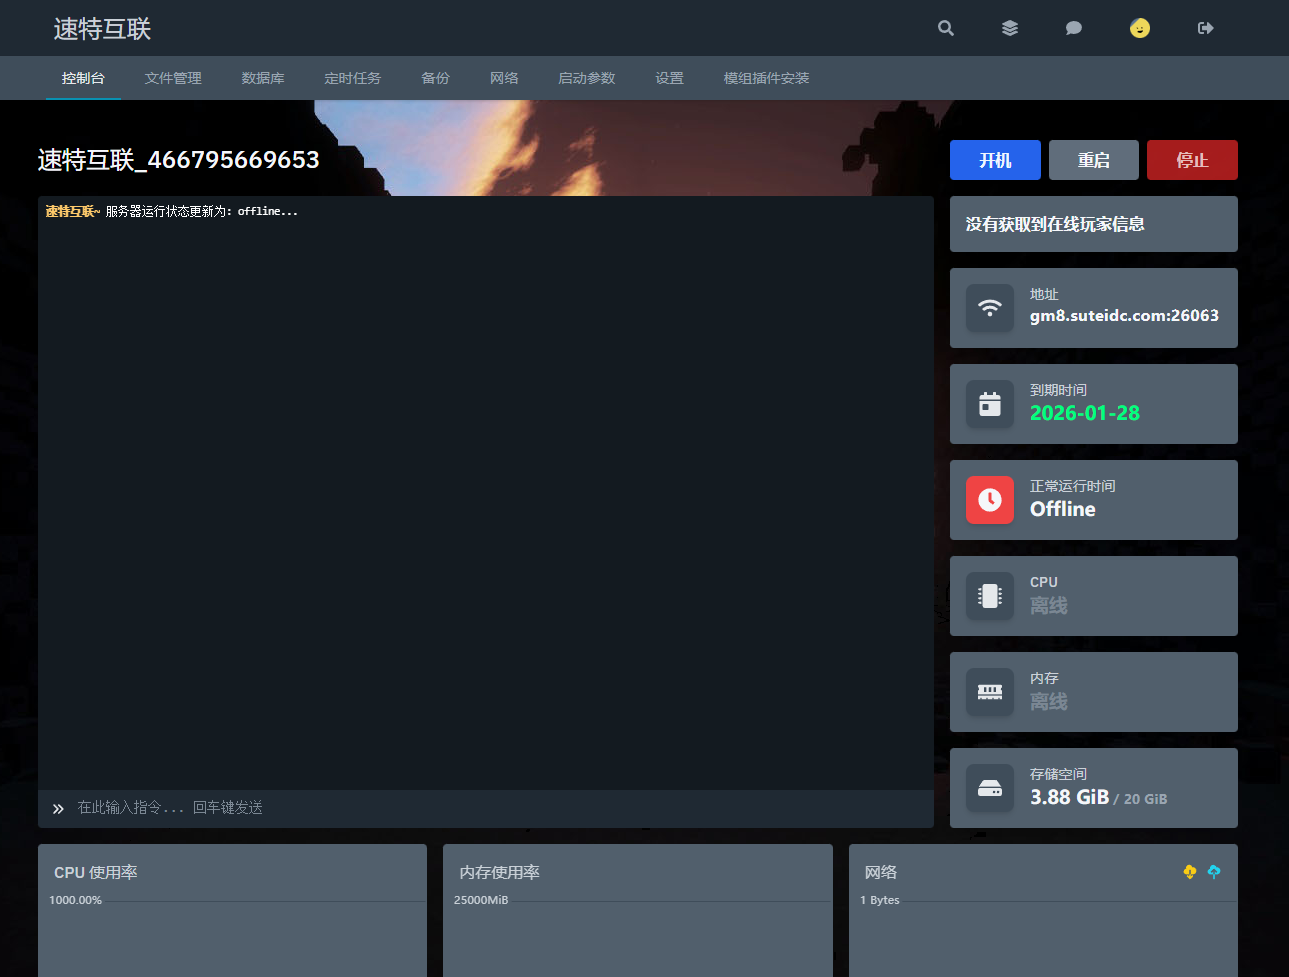The width and height of the screenshot is (1289, 977).
Task: Click the calendar expiry icon
Action: [989, 404]
